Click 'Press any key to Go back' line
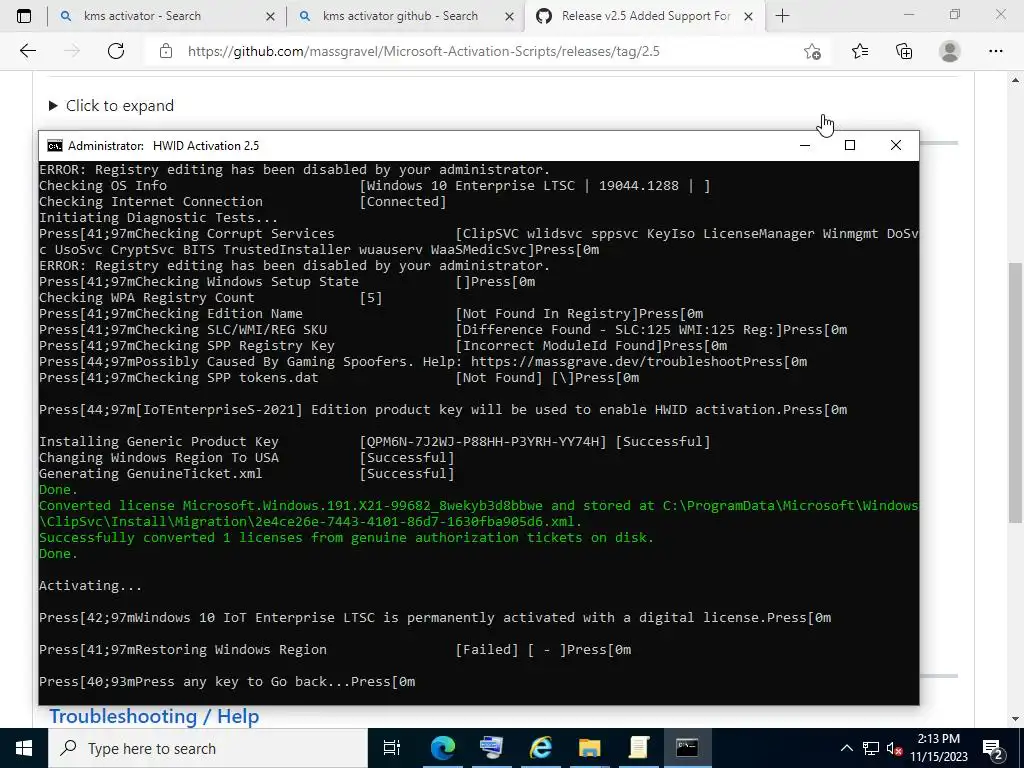The height and width of the screenshot is (768, 1024). tap(227, 682)
